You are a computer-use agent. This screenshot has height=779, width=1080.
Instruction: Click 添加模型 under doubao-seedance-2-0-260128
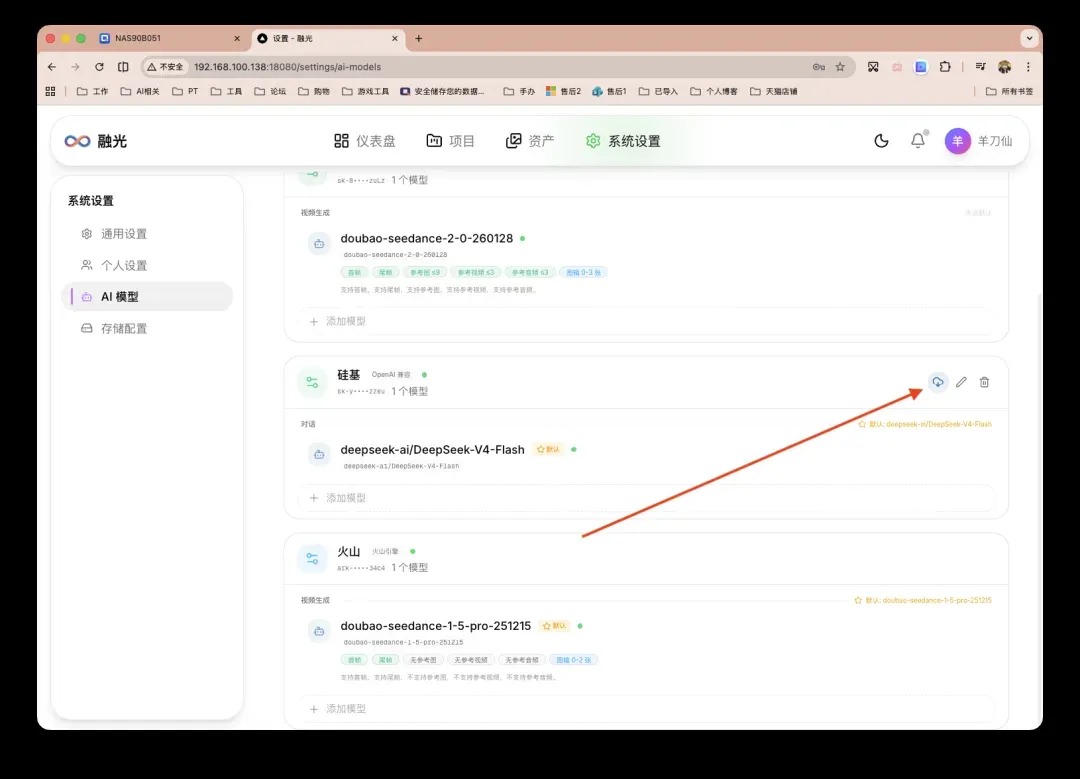[x=646, y=322]
